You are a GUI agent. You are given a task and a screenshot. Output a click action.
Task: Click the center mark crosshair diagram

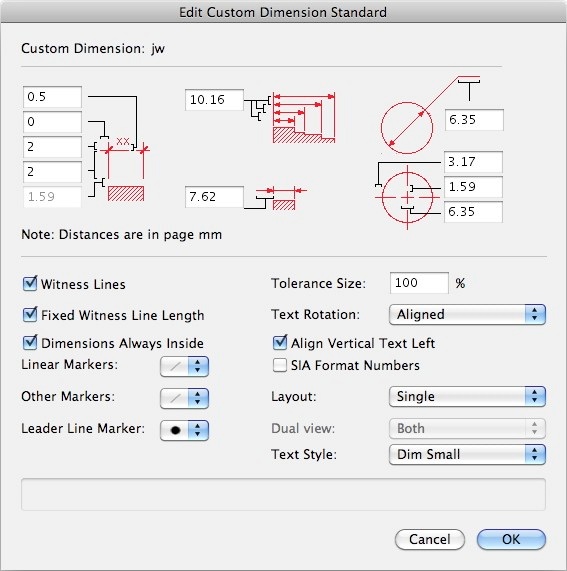407,197
